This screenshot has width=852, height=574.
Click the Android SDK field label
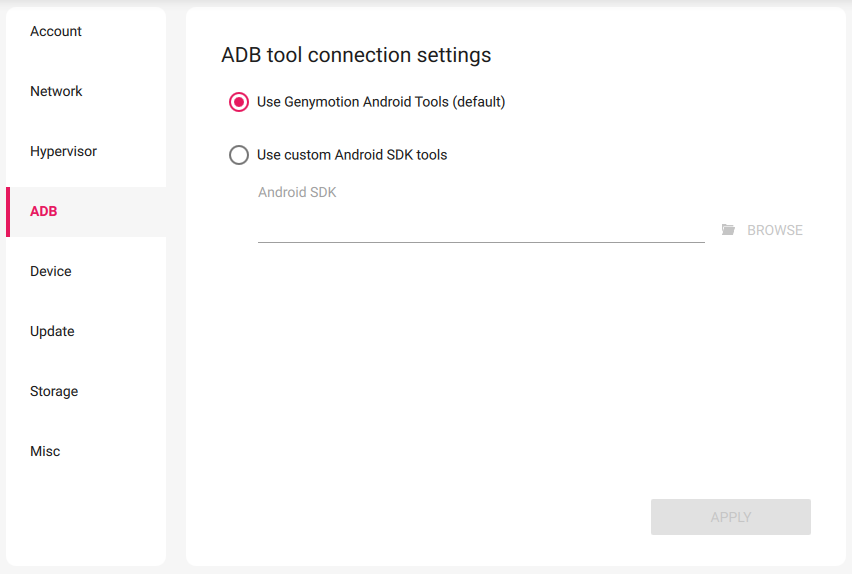point(297,192)
